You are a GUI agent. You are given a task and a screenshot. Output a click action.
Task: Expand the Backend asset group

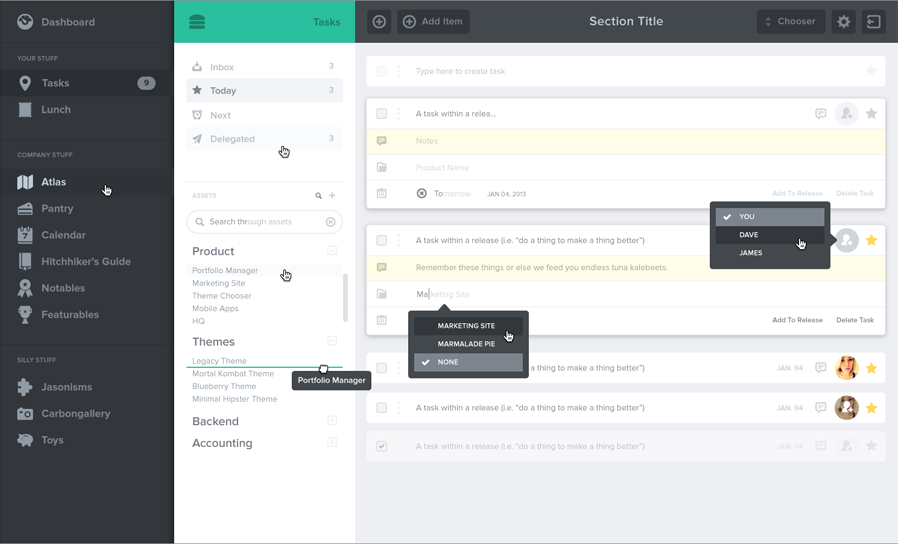332,421
